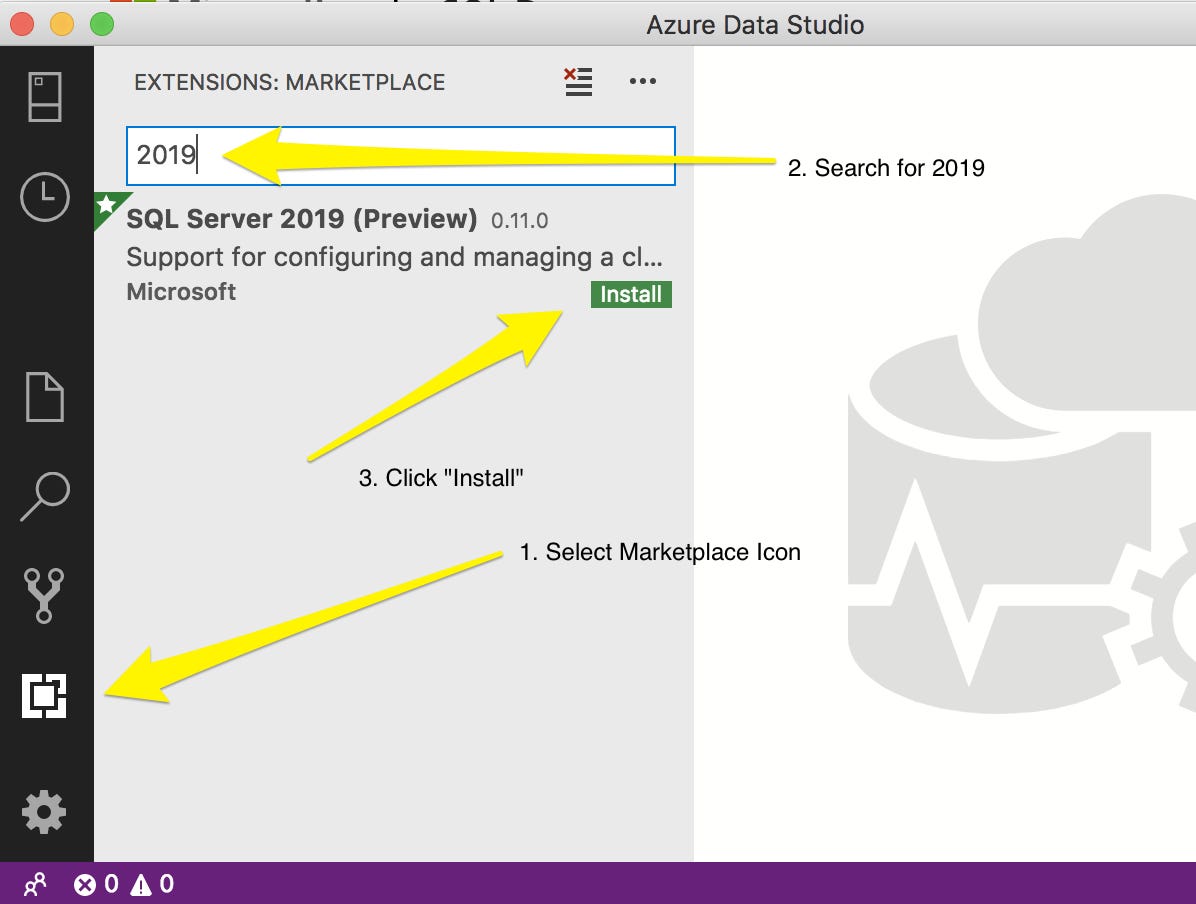Click the extensions search input field
Screen dimensions: 1196x904
tap(400, 156)
